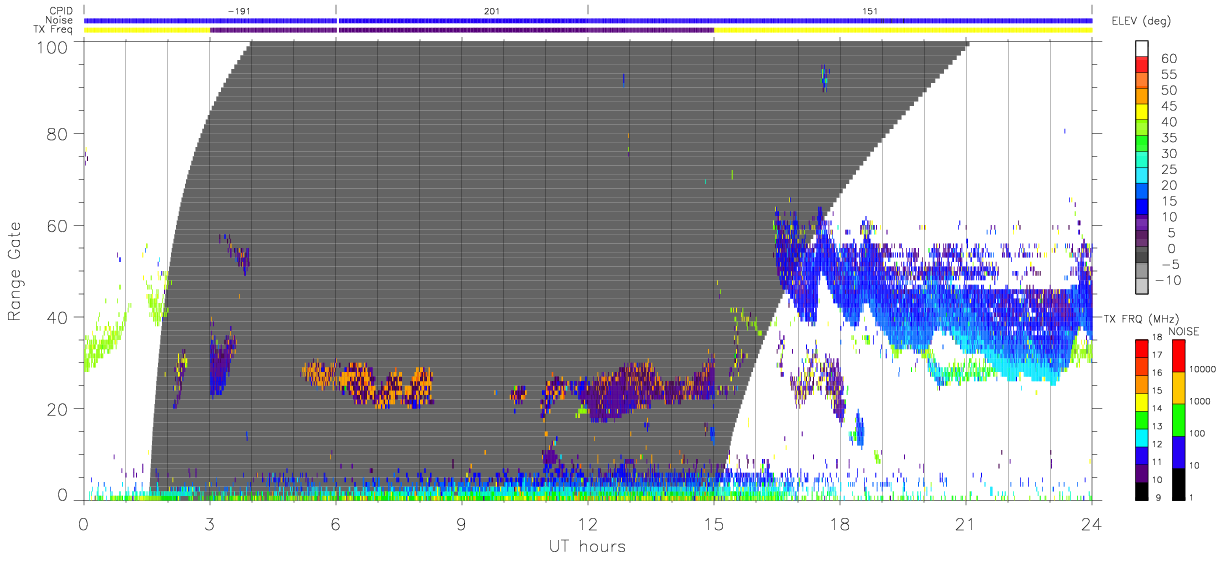Screen dimensions: 1228x567
Task: Click the '100' tick on Range Gate axis
Action: click(x=51, y=46)
